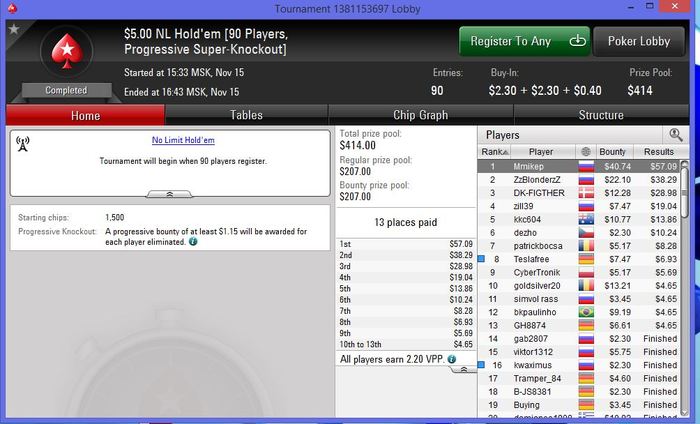
Task: Click the players list vertical scrollbar
Action: pos(684,289)
